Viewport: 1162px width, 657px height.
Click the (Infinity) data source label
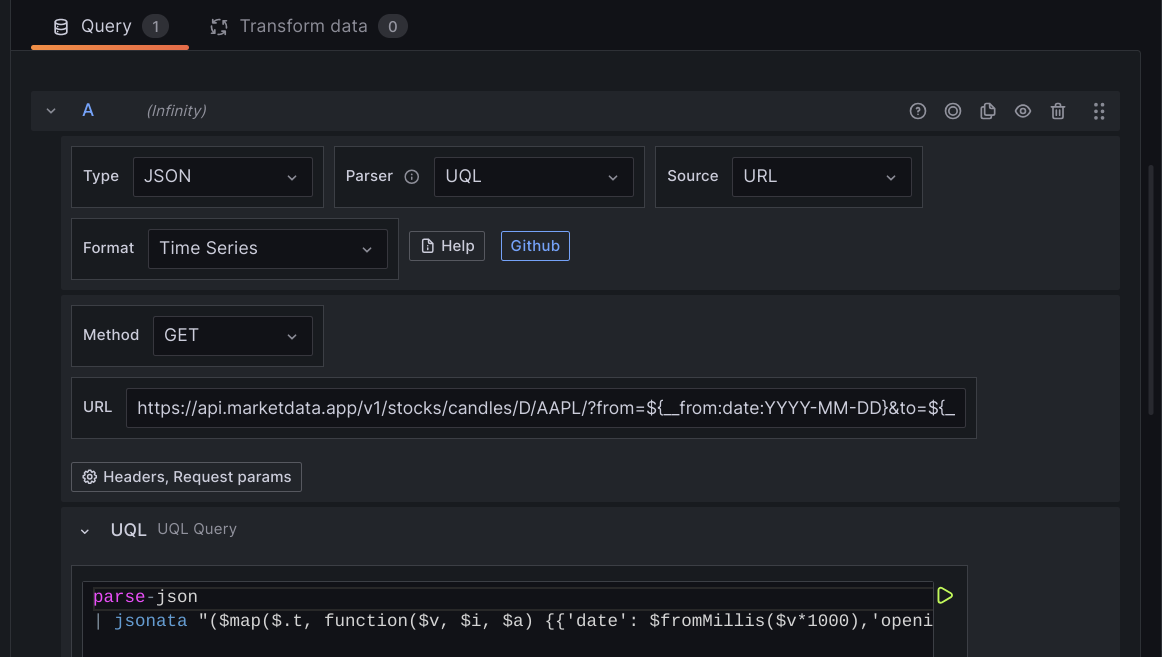point(176,111)
